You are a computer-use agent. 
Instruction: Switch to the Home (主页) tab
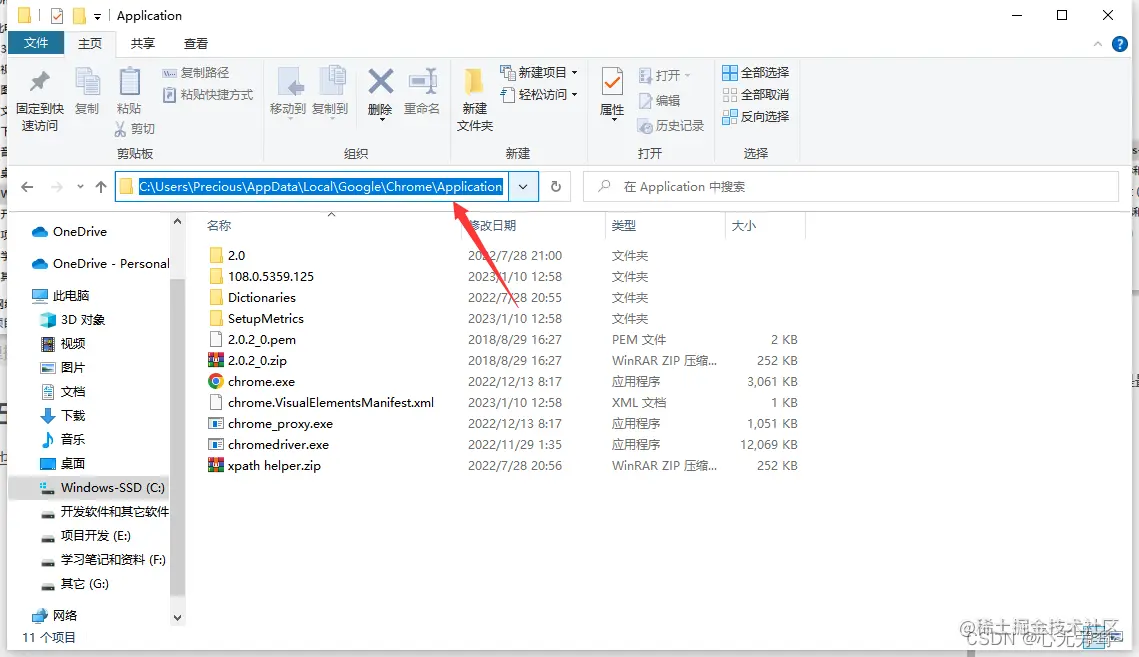pos(90,44)
